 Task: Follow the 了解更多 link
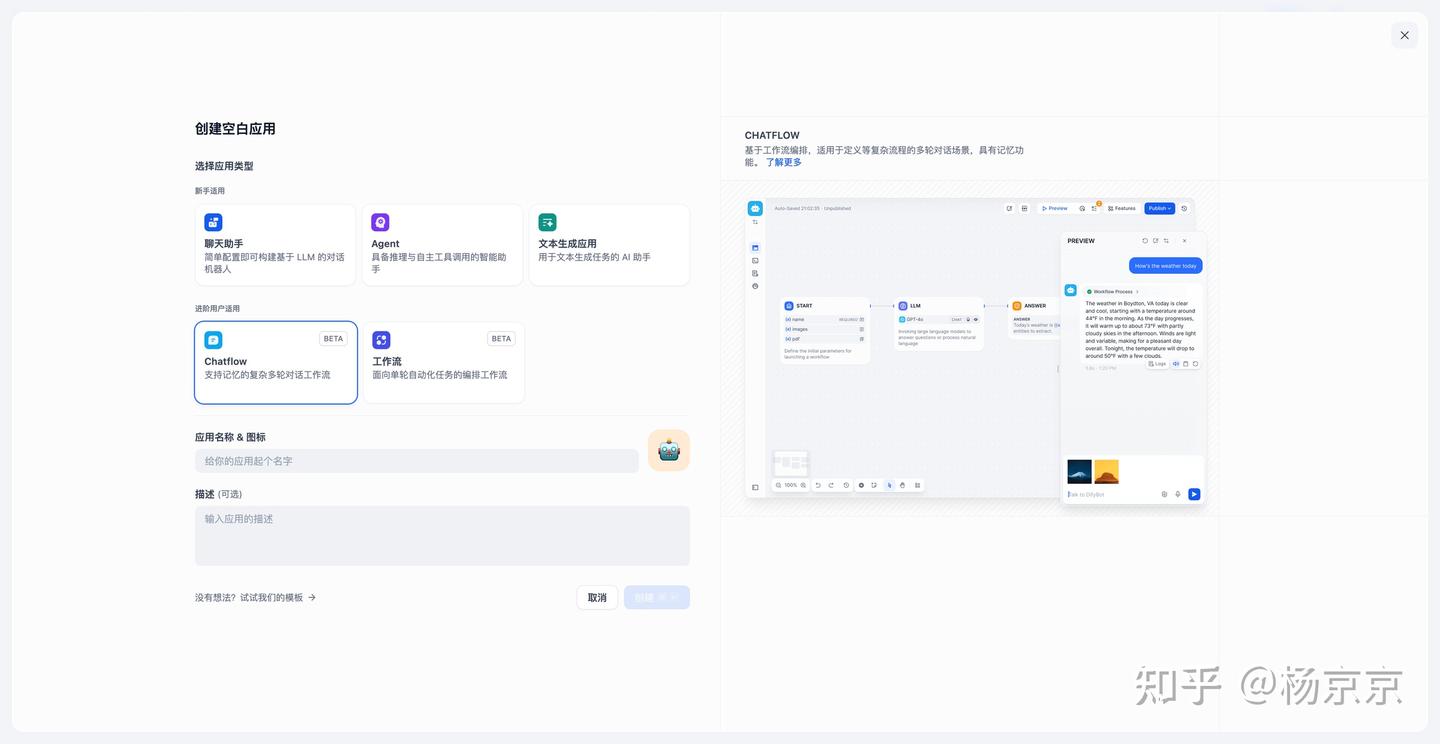coord(784,162)
